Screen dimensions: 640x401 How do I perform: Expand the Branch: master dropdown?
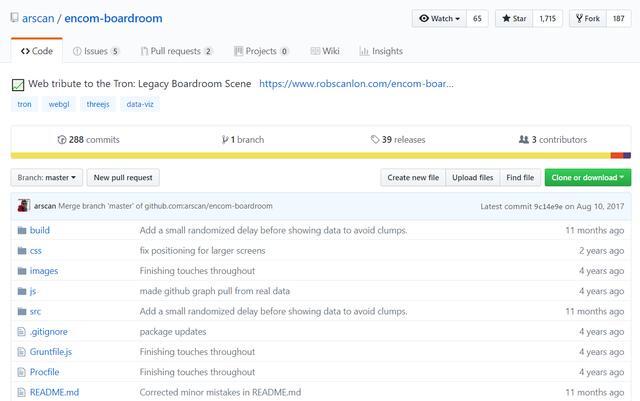coord(47,178)
